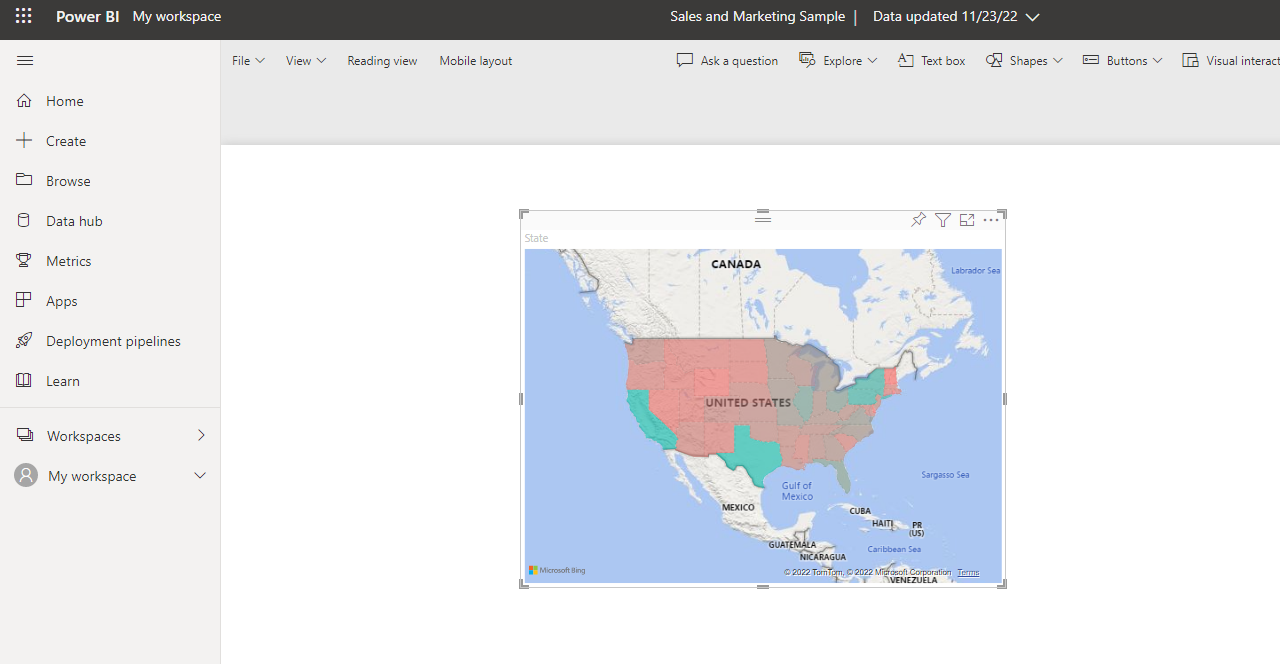
Task: Click the Power BI brand link
Action: coord(87,16)
